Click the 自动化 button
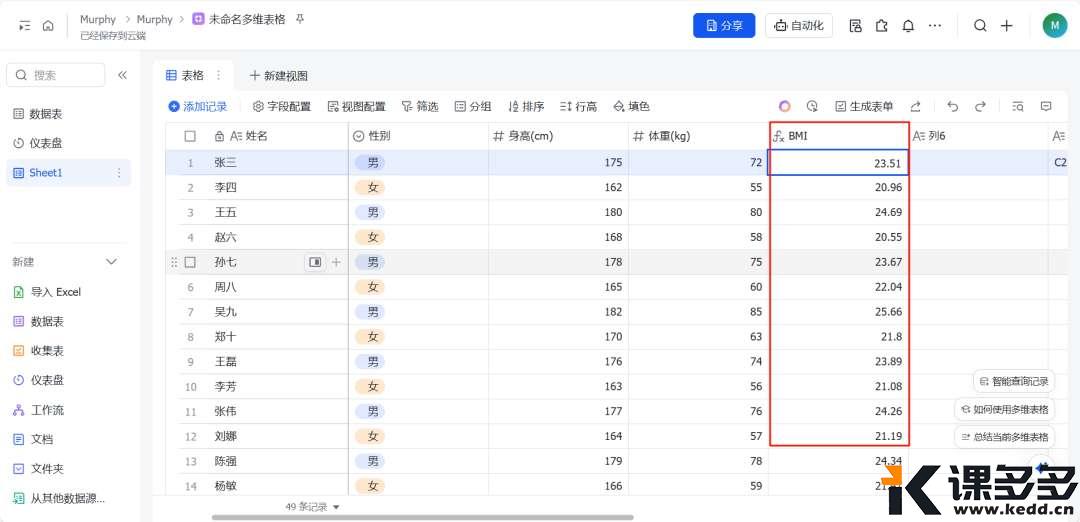1080x522 pixels. (x=799, y=25)
